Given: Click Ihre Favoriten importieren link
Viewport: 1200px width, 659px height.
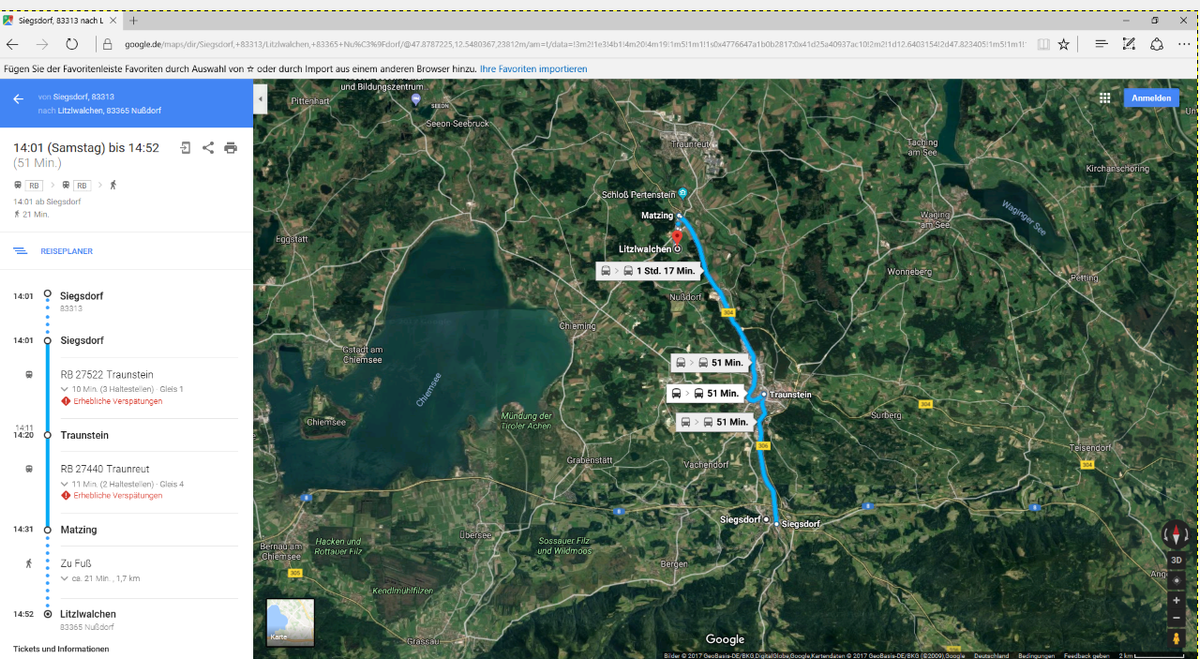Looking at the screenshot, I should (533, 69).
